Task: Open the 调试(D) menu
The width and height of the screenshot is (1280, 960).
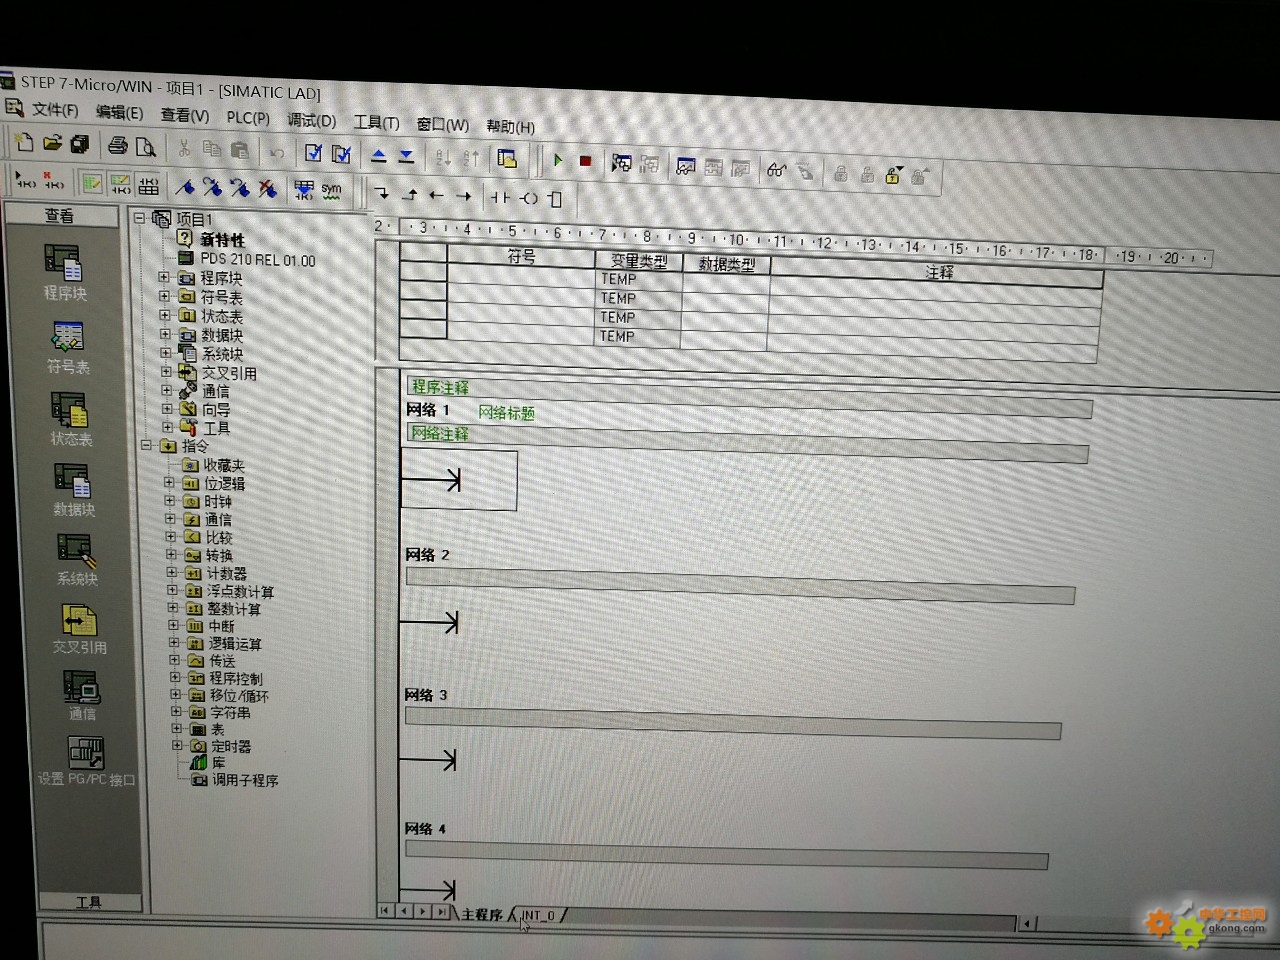Action: [312, 120]
